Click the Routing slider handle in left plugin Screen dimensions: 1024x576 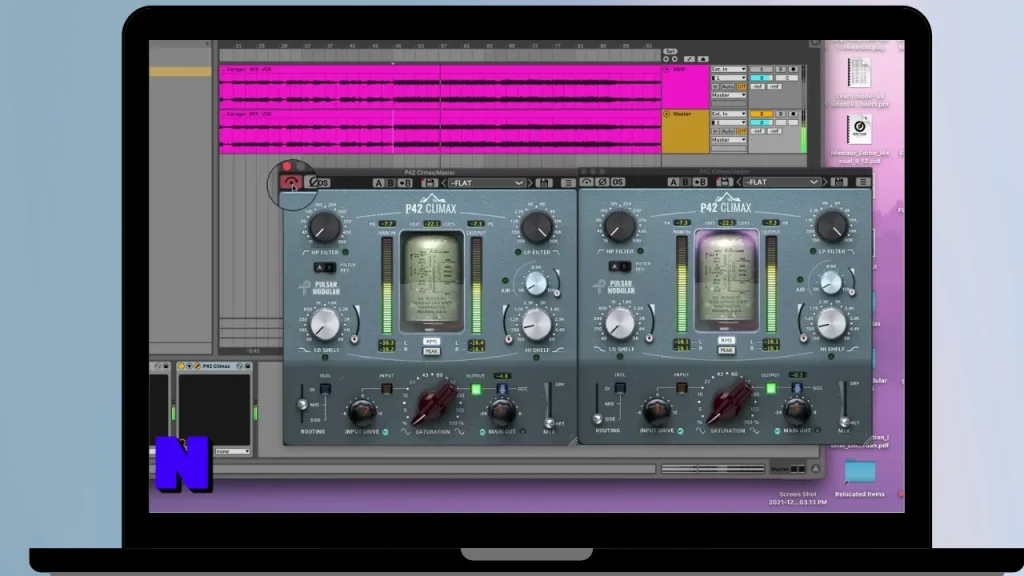tap(302, 405)
